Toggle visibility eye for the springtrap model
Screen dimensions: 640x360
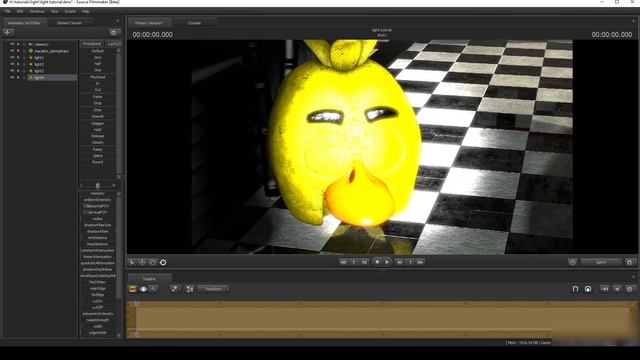point(12,51)
